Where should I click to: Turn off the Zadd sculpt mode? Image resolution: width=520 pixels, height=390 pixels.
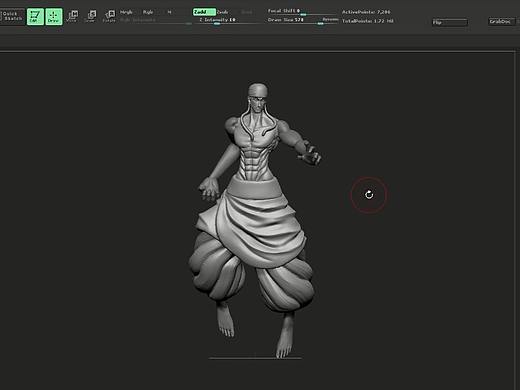click(204, 12)
